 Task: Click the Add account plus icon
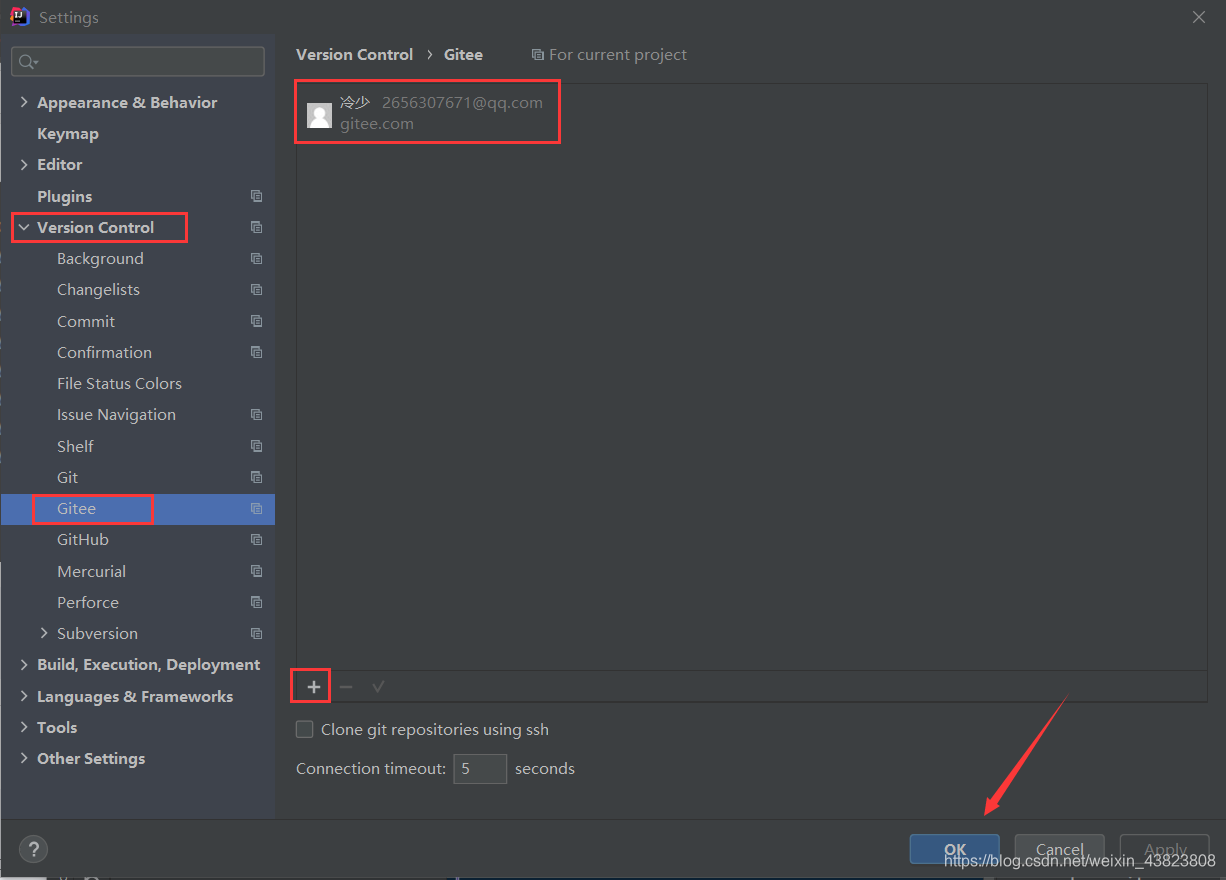(x=314, y=687)
